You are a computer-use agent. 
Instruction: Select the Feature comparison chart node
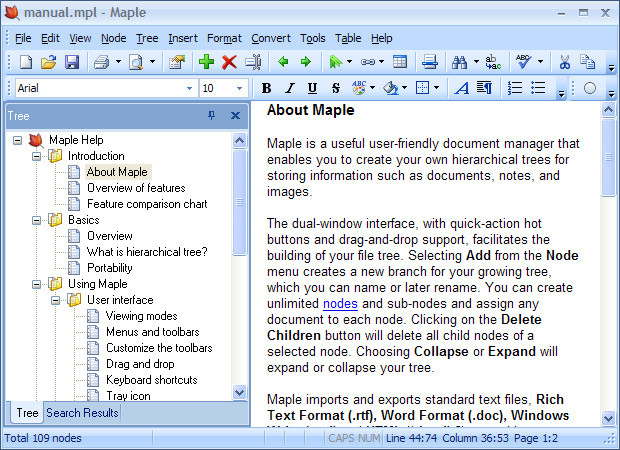(147, 204)
